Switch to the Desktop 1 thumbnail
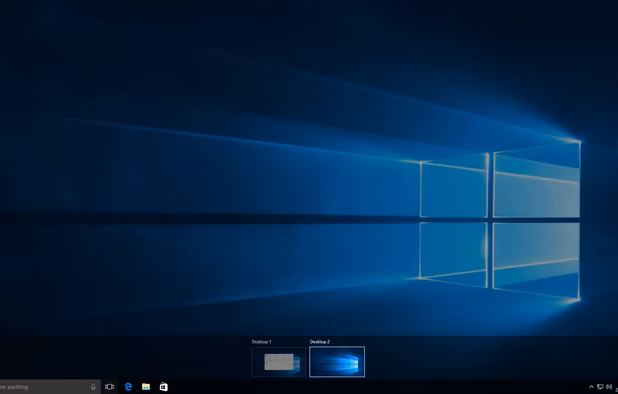 click(x=279, y=362)
